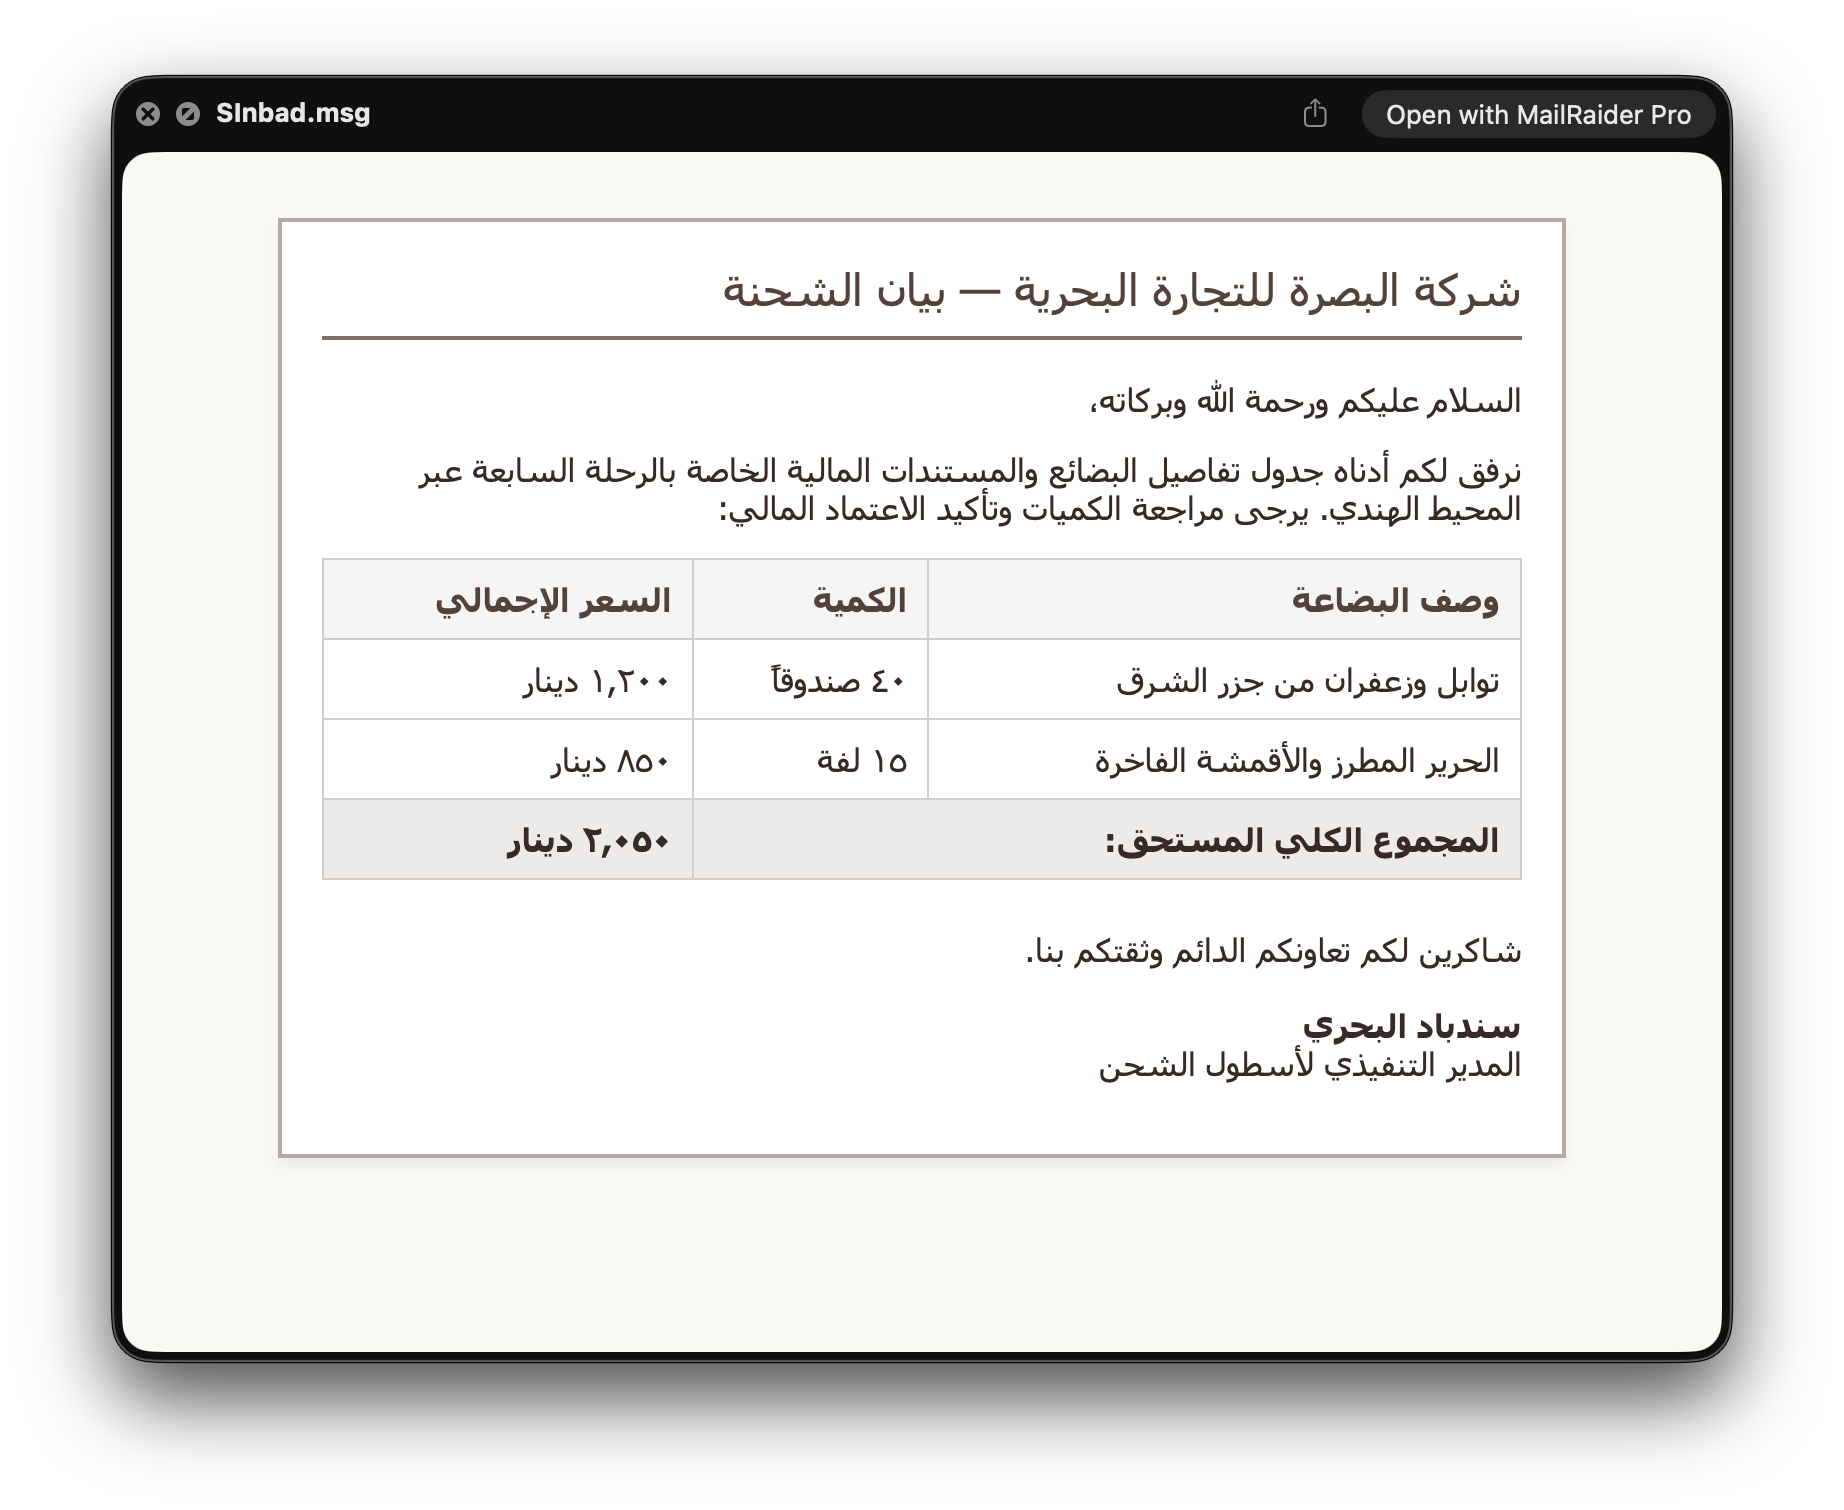The width and height of the screenshot is (1844, 1510).
Task: Click the ١,٢٠٠ دينار price cell
Action: pyautogui.click(x=596, y=681)
